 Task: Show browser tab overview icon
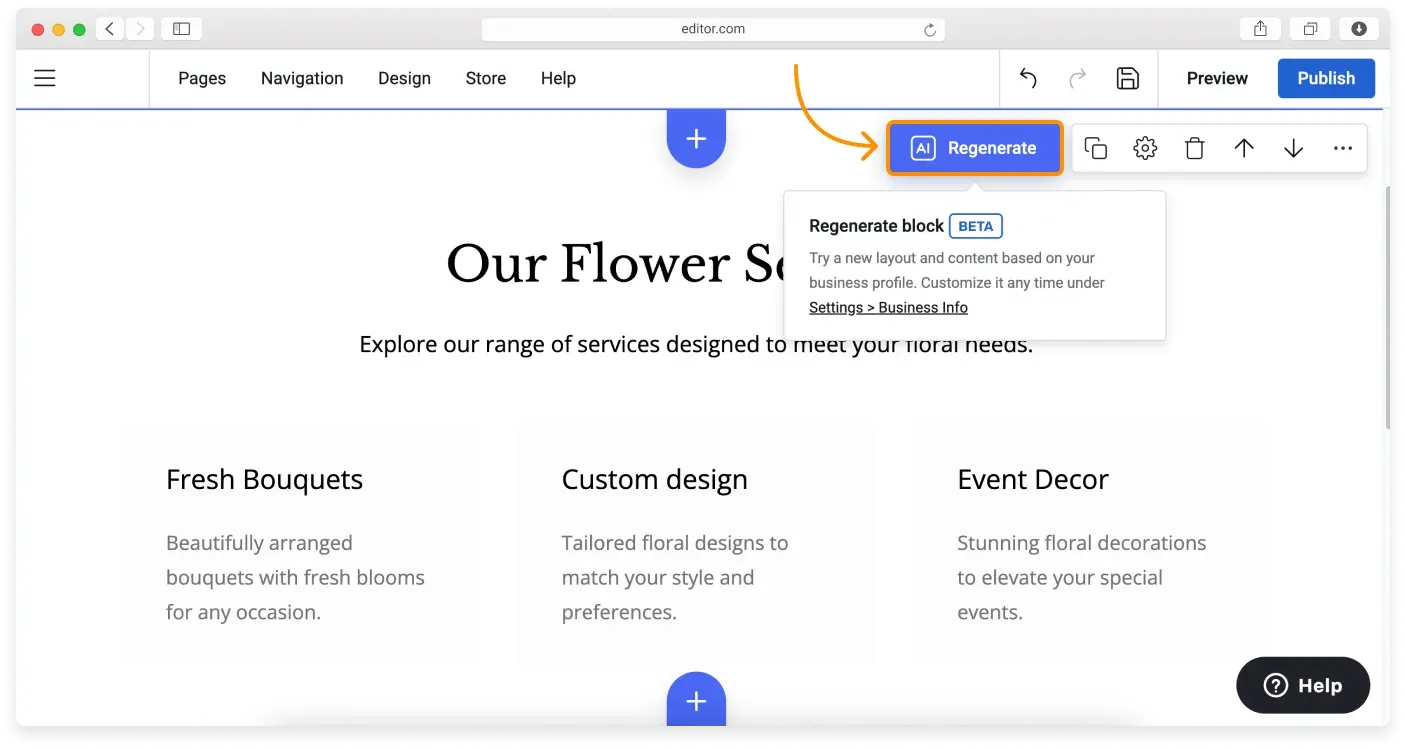coord(1310,29)
